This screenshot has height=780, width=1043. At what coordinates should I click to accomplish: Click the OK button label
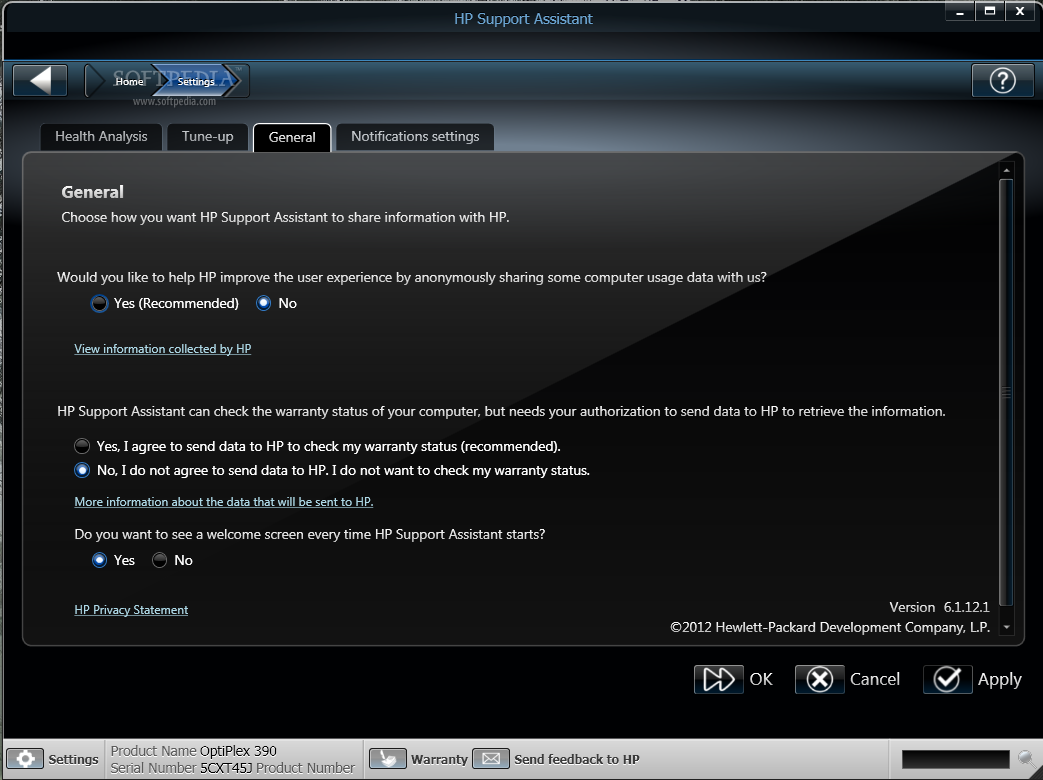(x=761, y=679)
